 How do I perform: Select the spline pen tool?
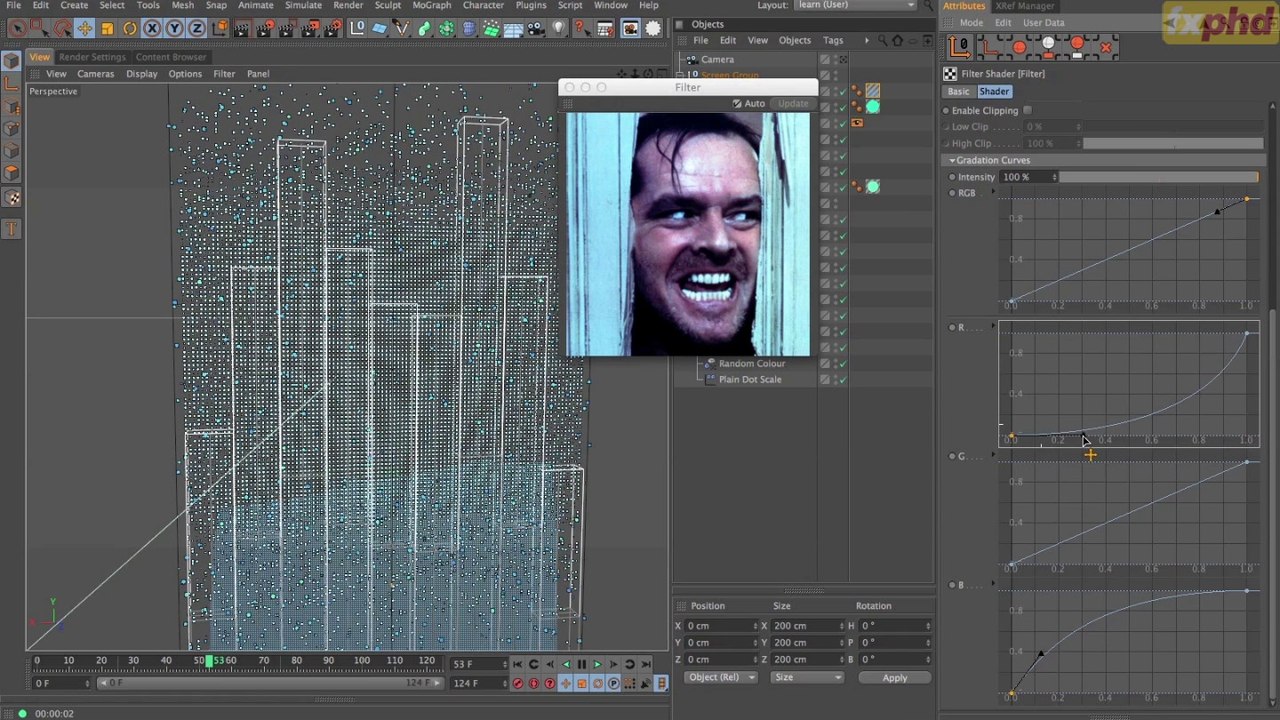(x=402, y=28)
